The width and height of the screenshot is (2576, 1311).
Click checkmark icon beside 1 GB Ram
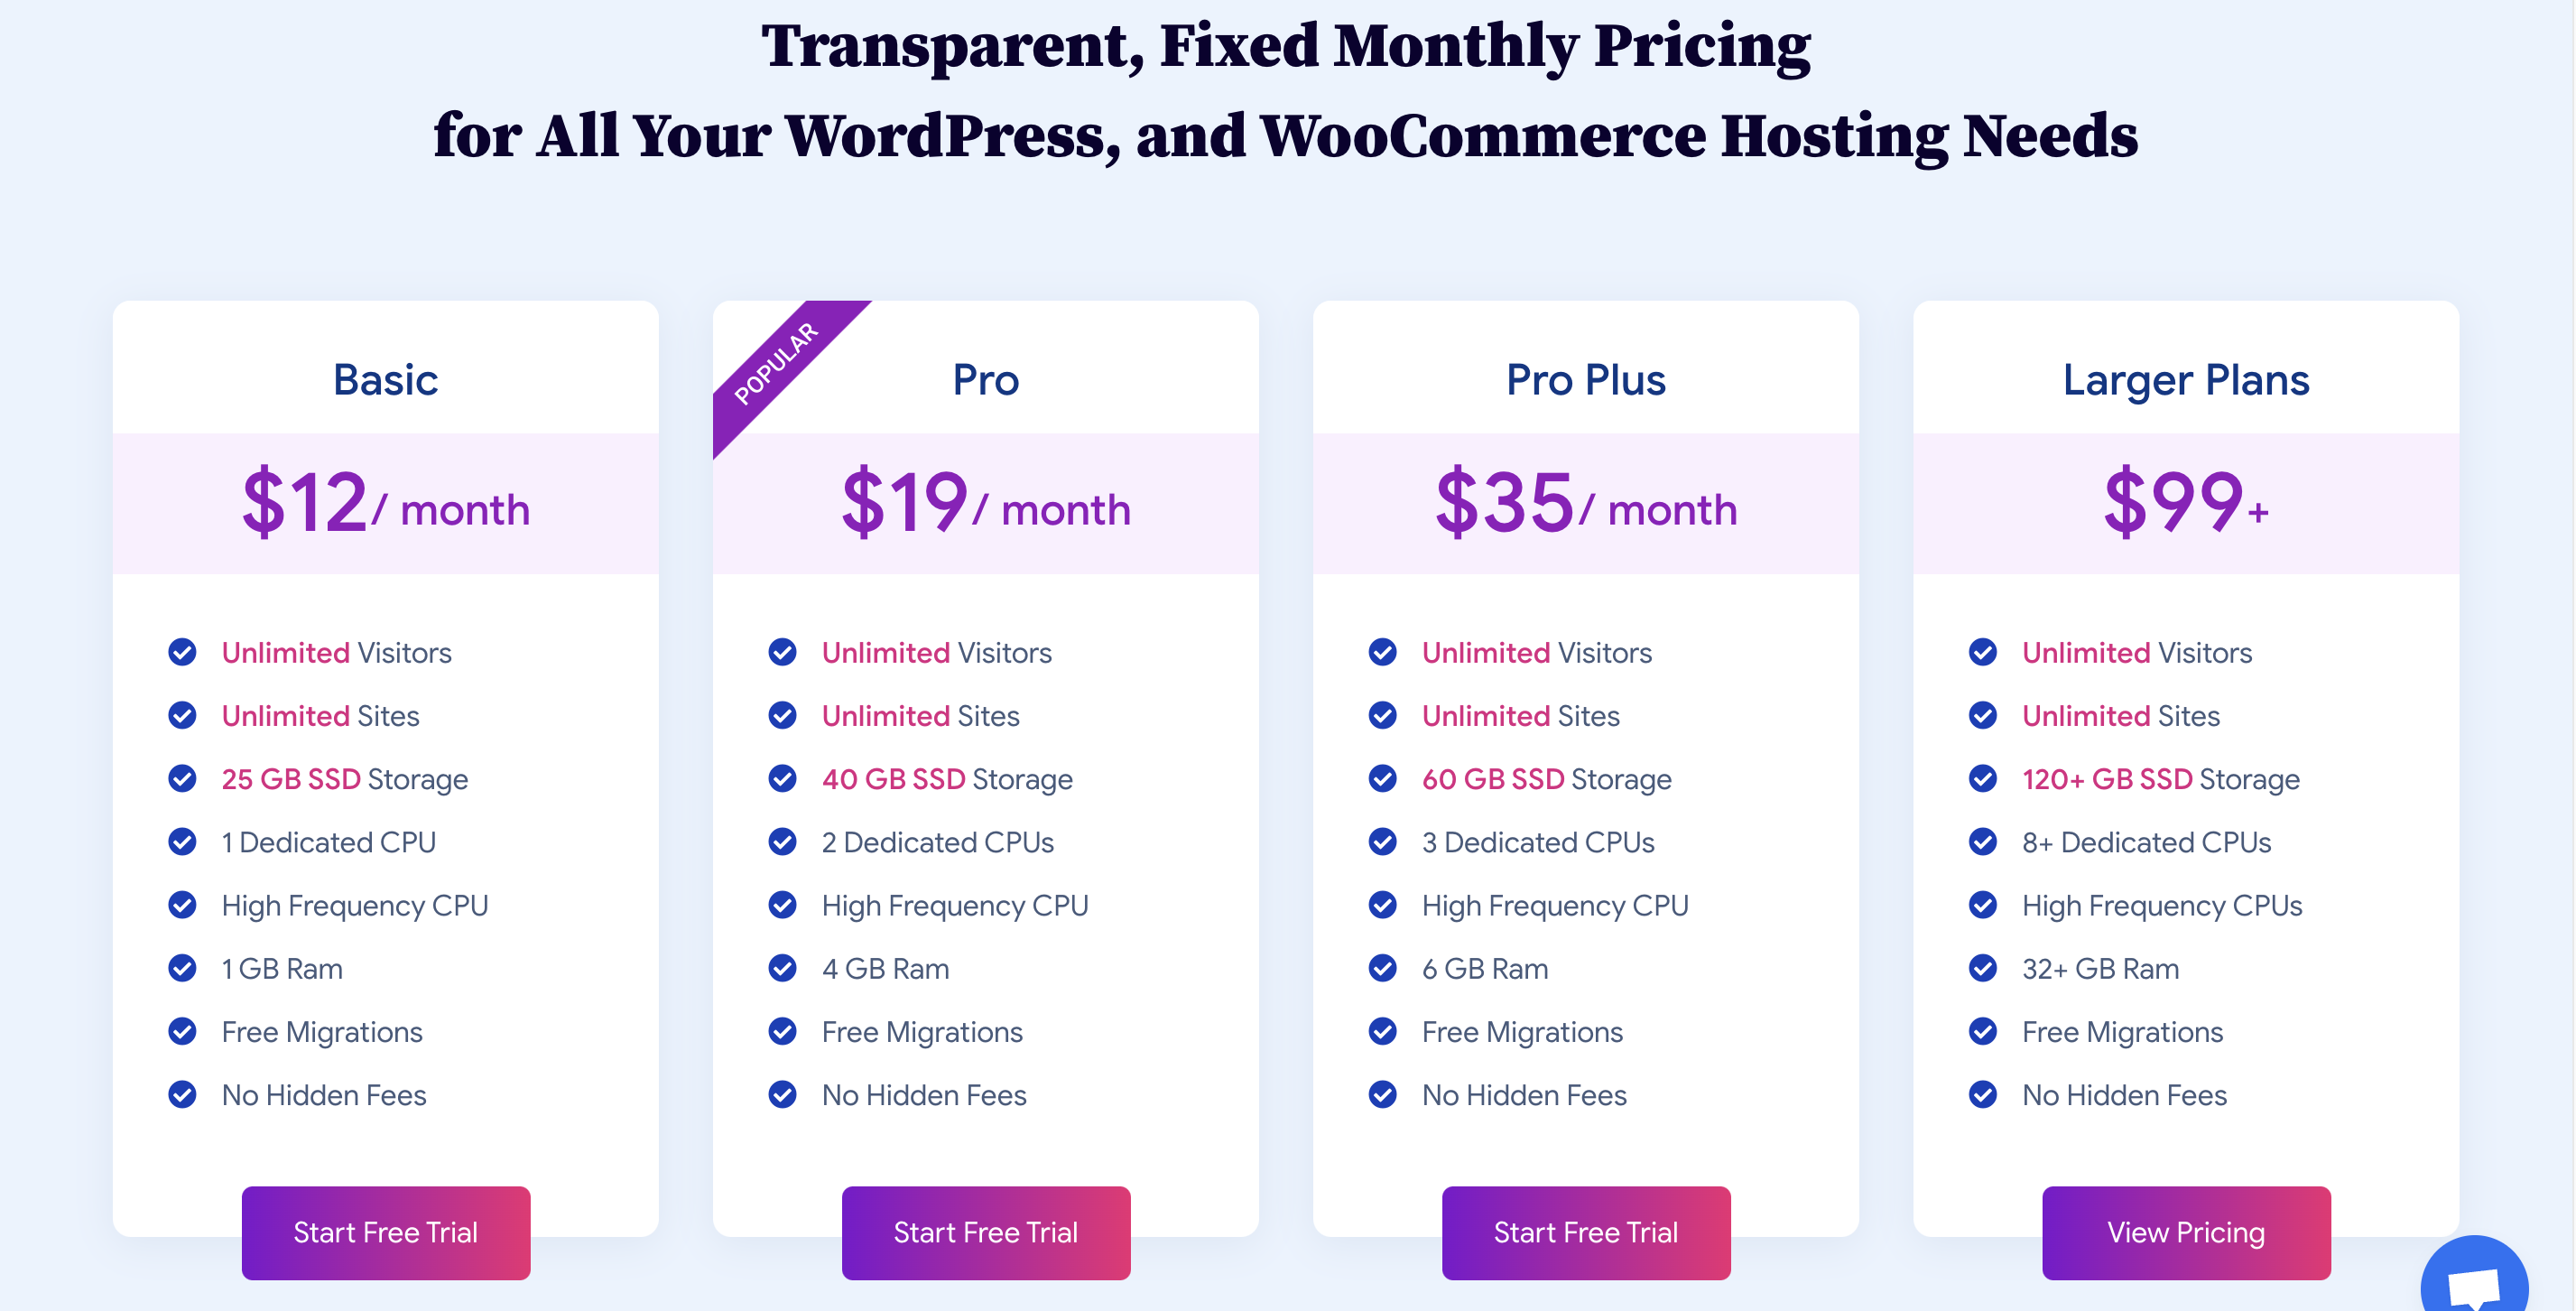tap(182, 968)
